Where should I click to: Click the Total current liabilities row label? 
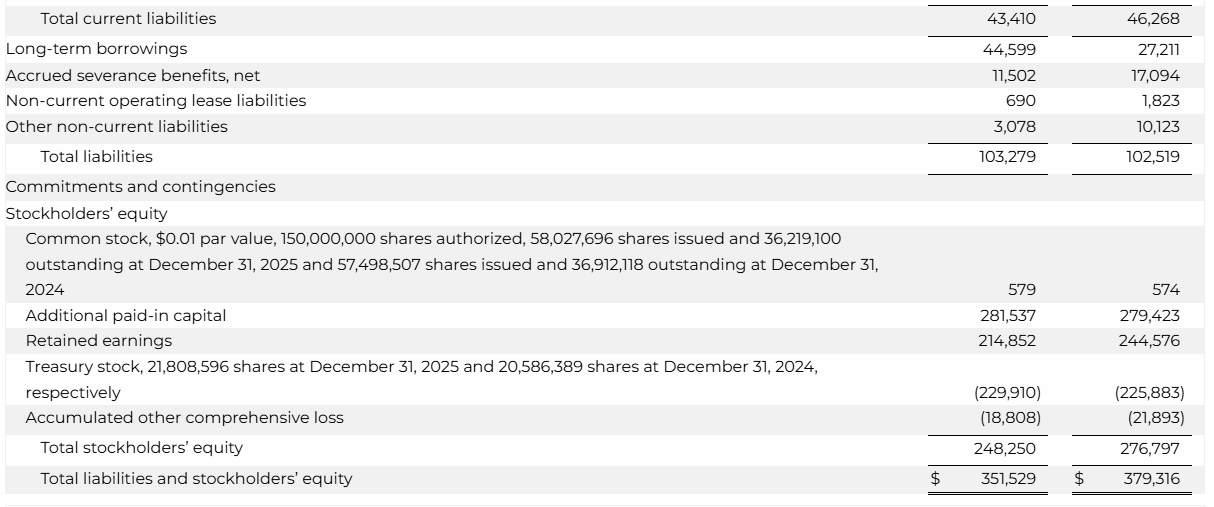click(128, 19)
